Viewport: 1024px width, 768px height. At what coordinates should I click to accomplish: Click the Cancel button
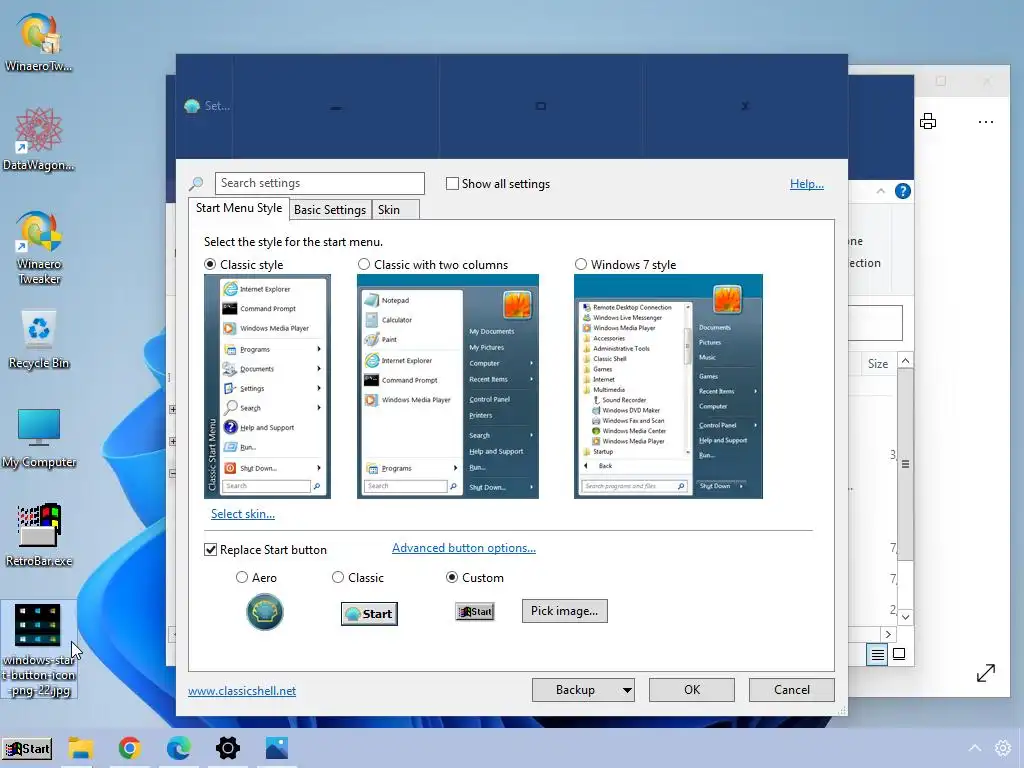point(792,690)
